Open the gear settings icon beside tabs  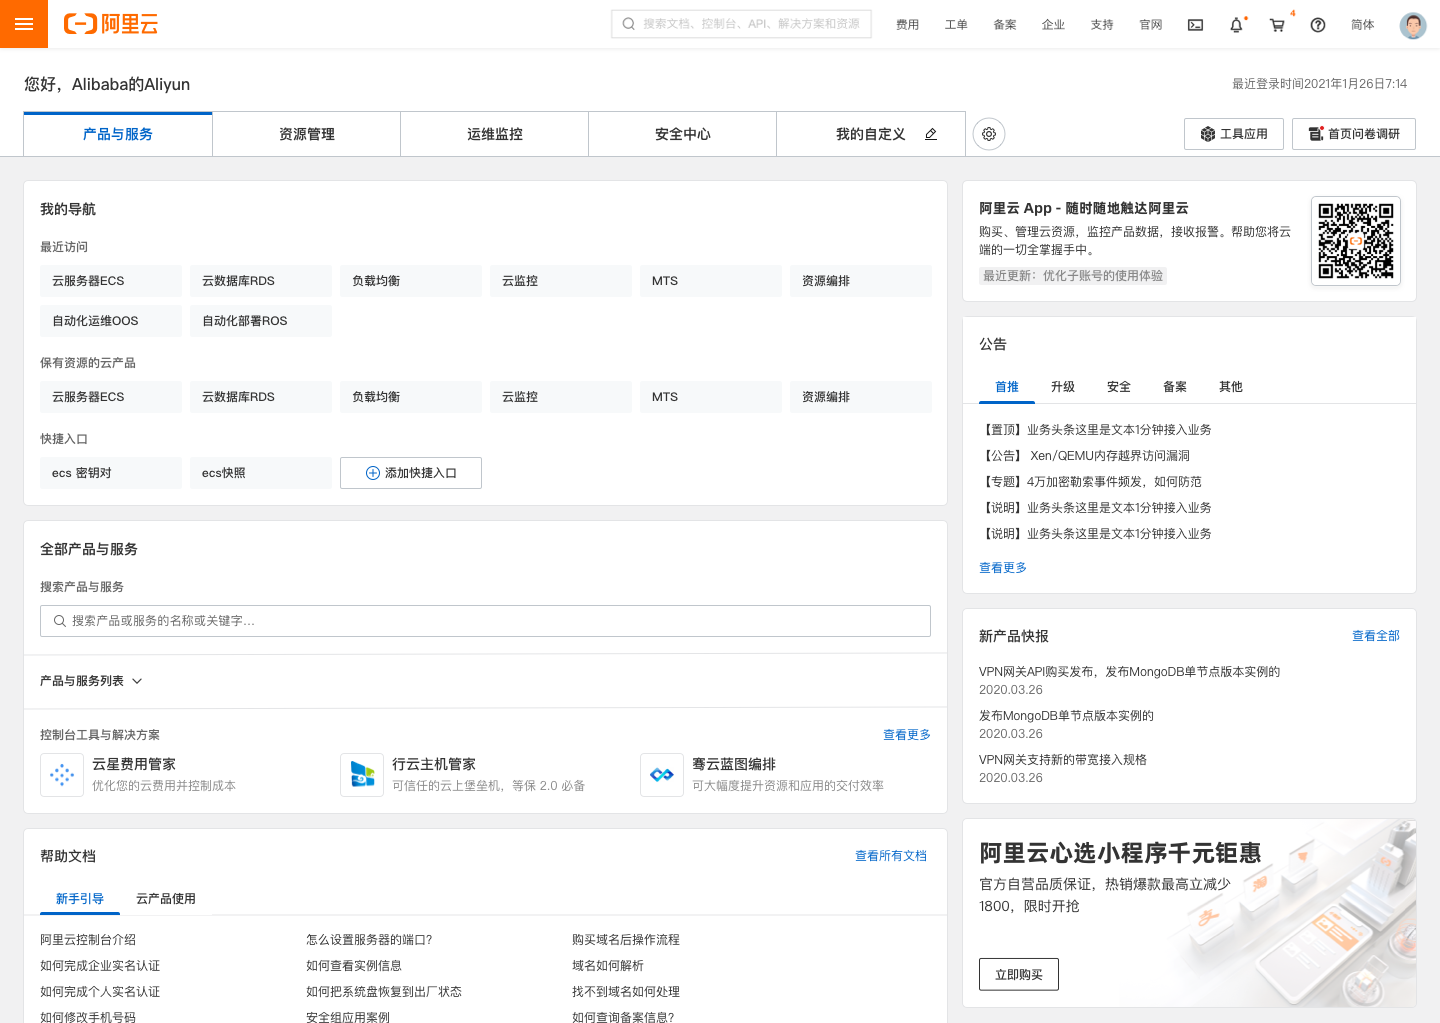point(989,134)
